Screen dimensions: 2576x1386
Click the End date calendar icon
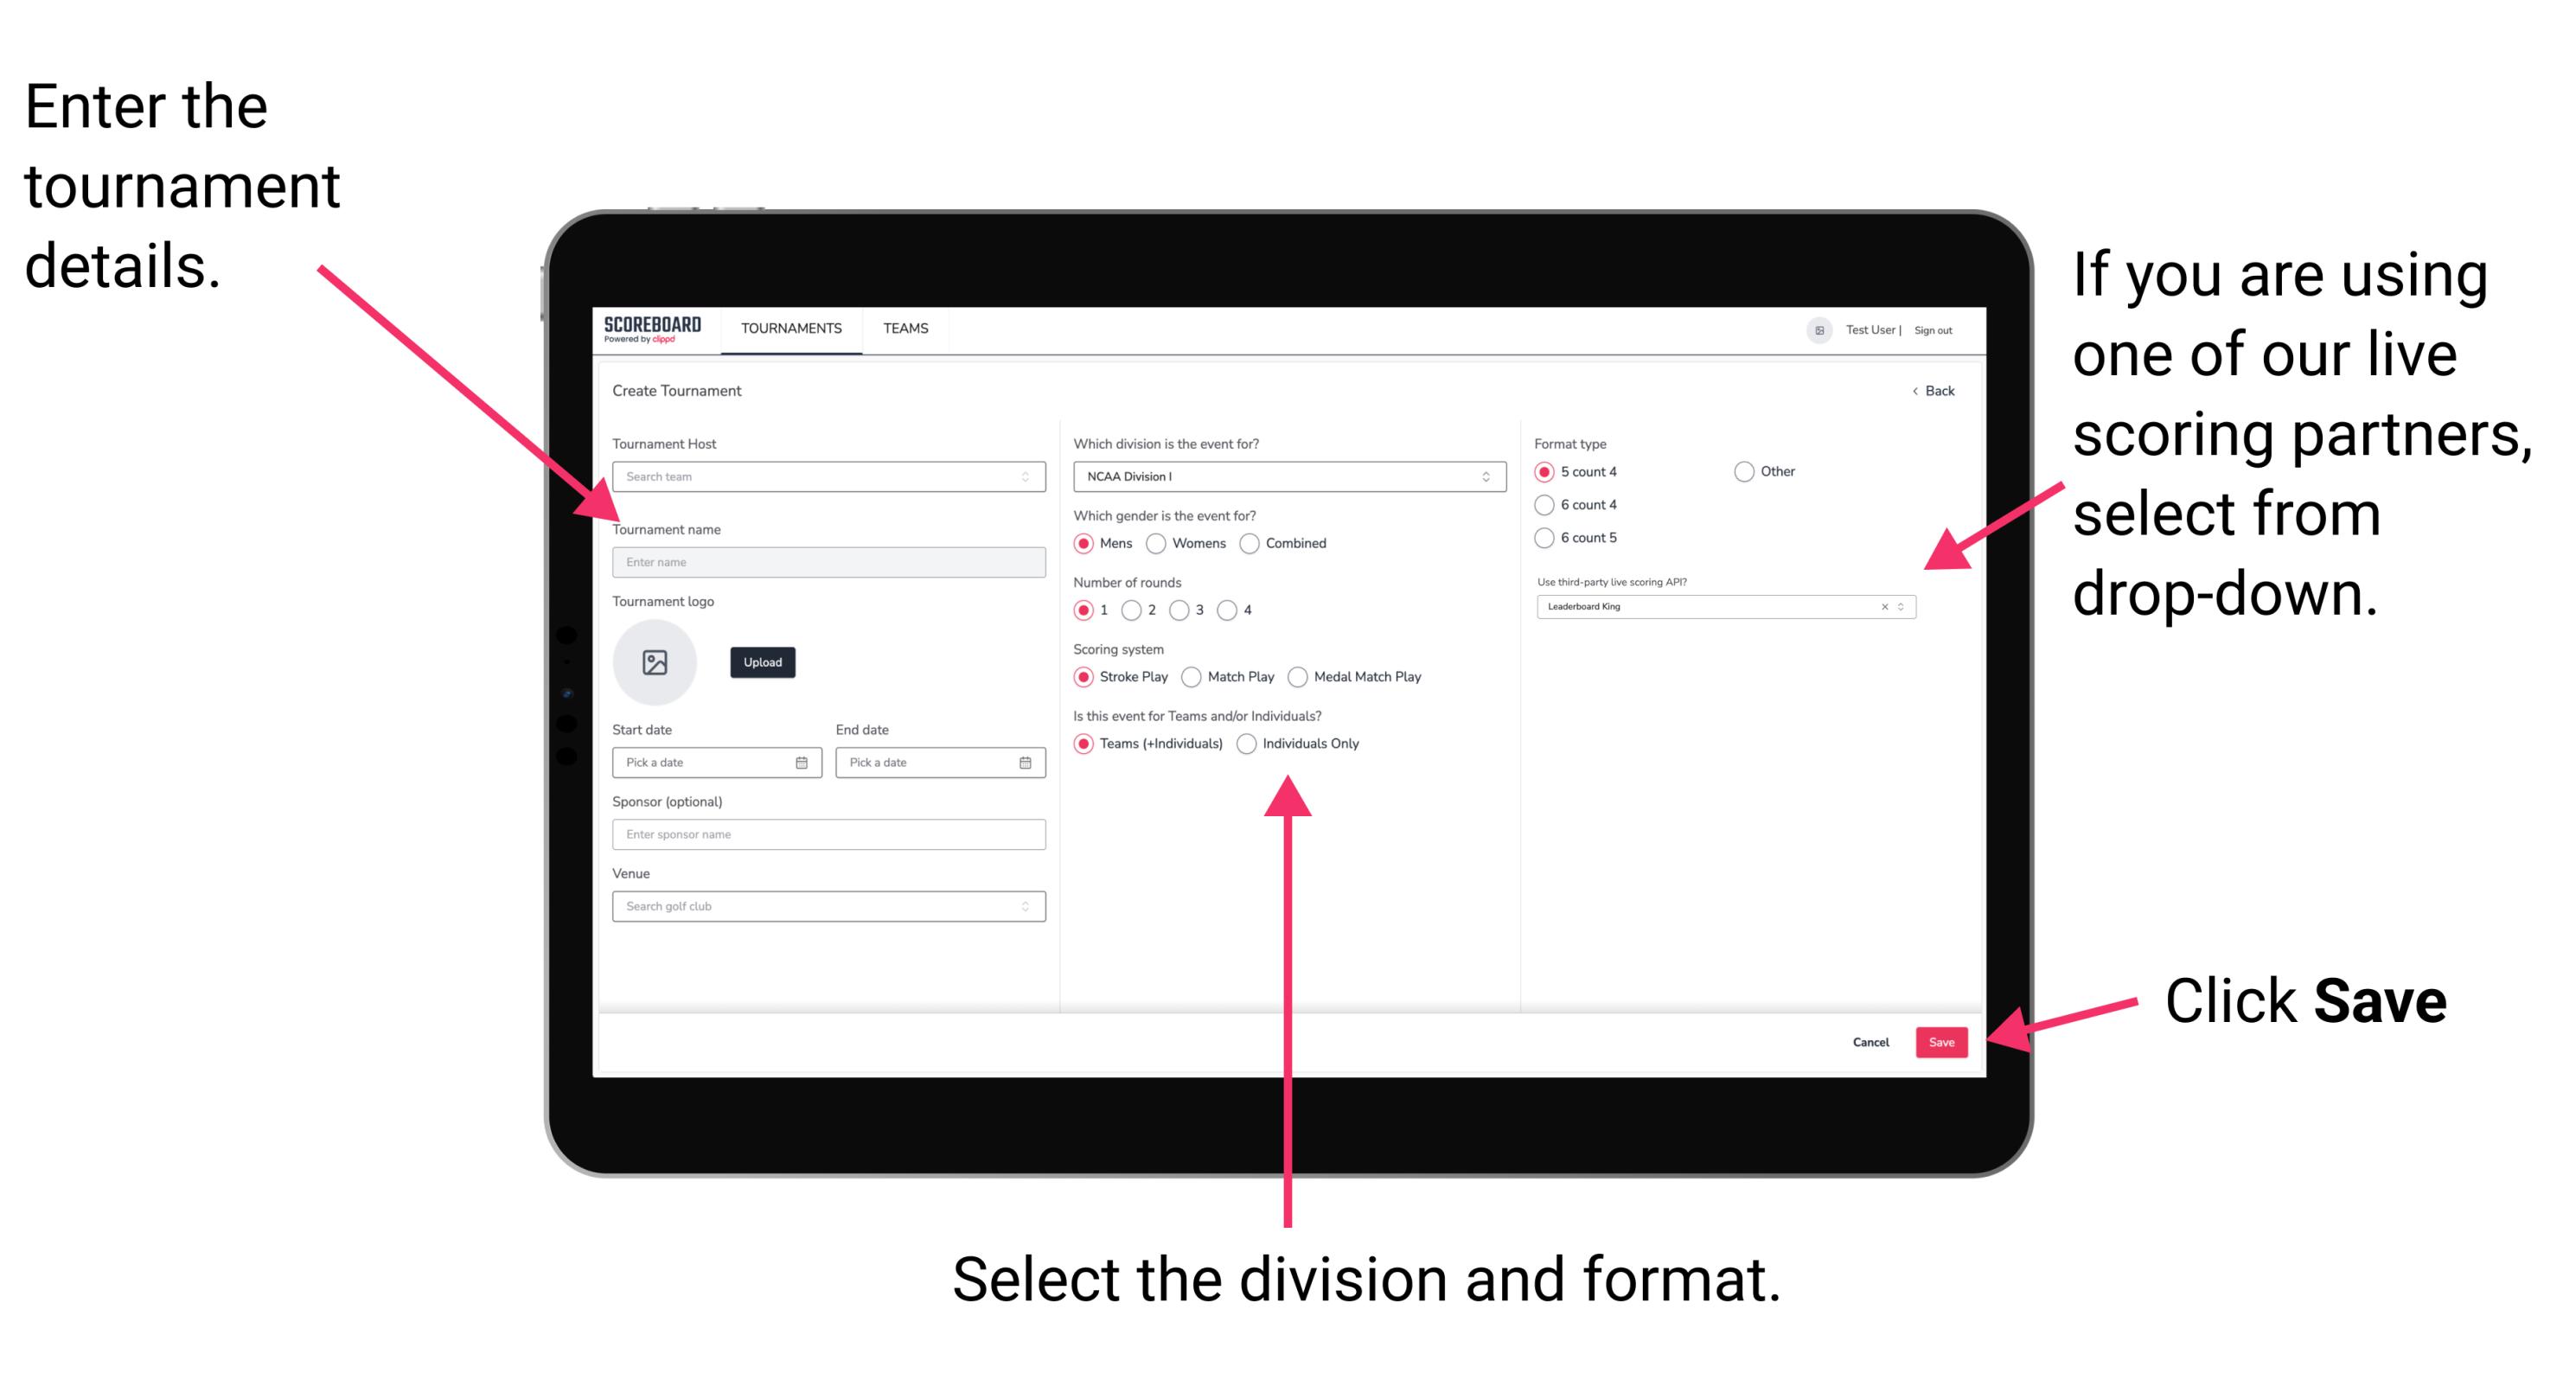pos(1026,763)
